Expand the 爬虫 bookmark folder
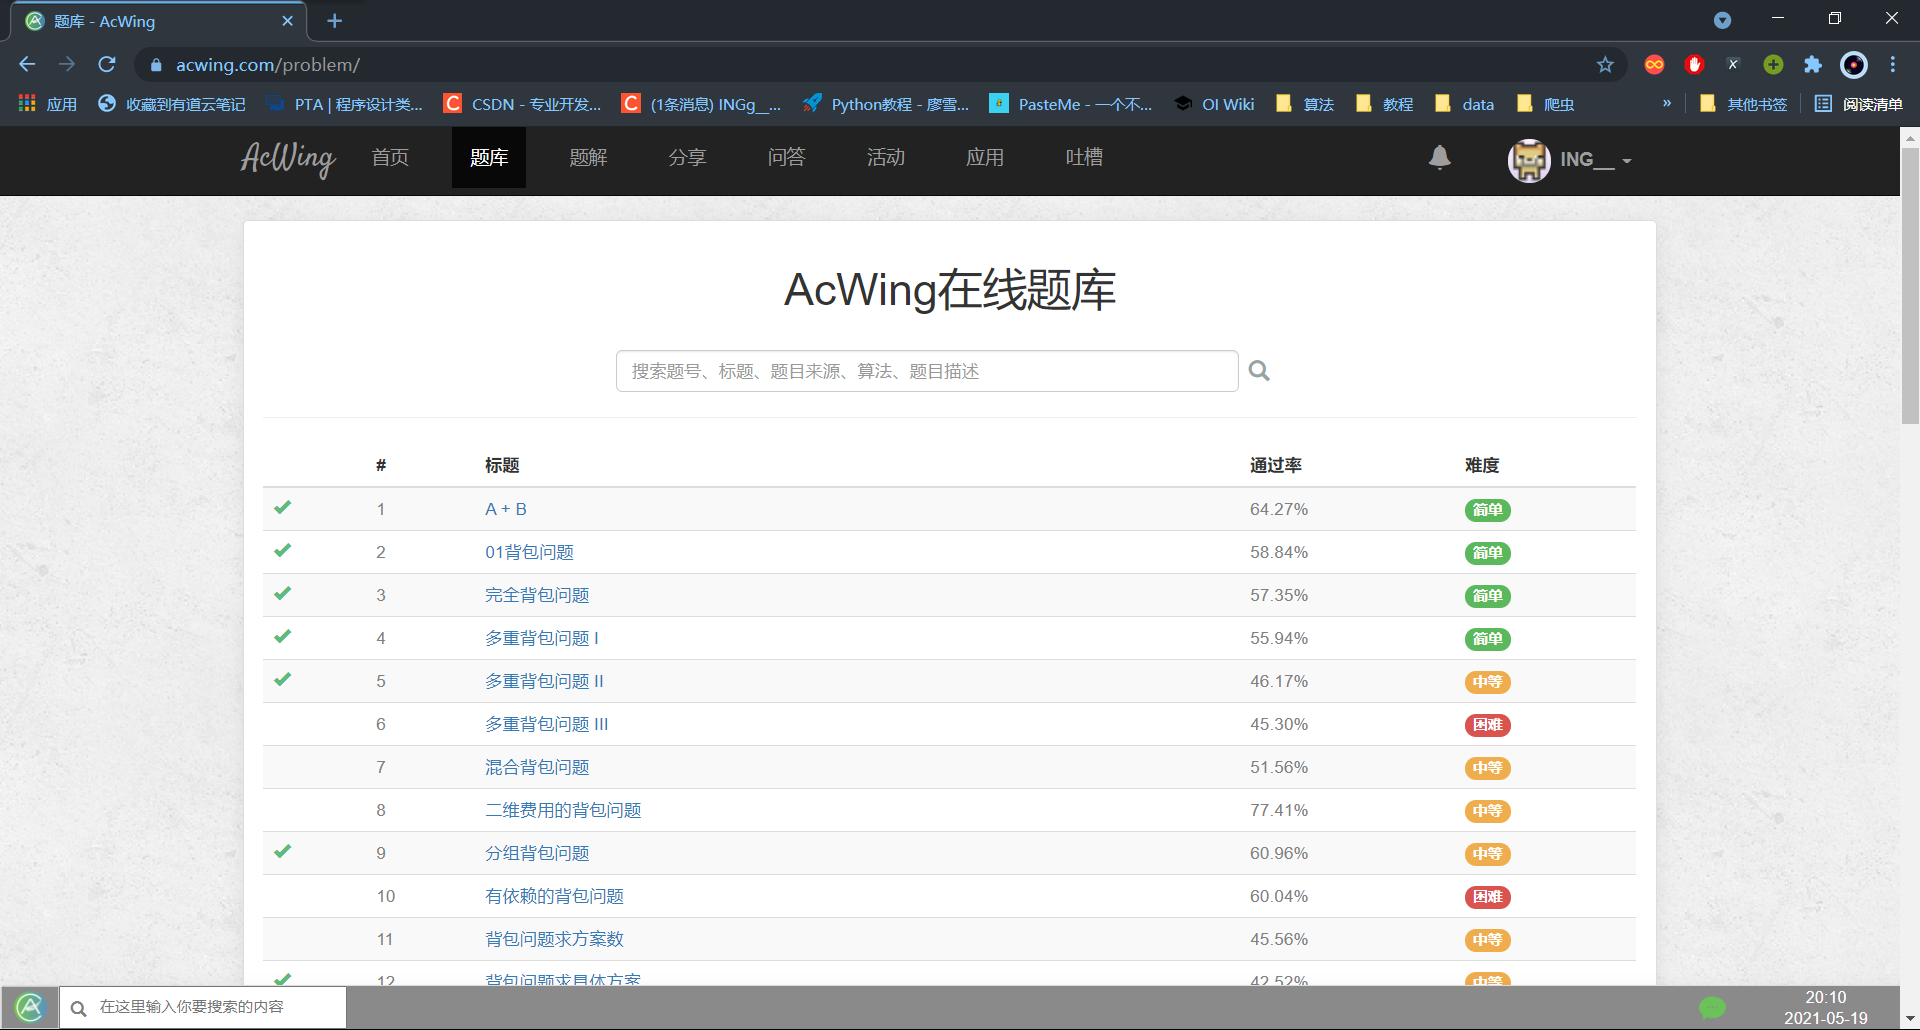Viewport: 1920px width, 1030px height. (1545, 104)
